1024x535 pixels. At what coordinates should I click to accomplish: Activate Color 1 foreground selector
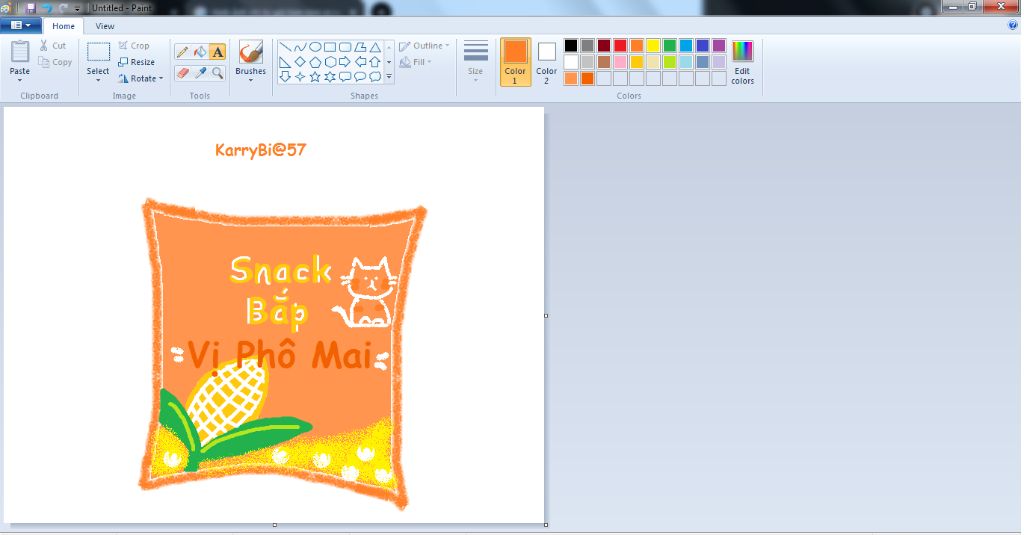click(515, 62)
